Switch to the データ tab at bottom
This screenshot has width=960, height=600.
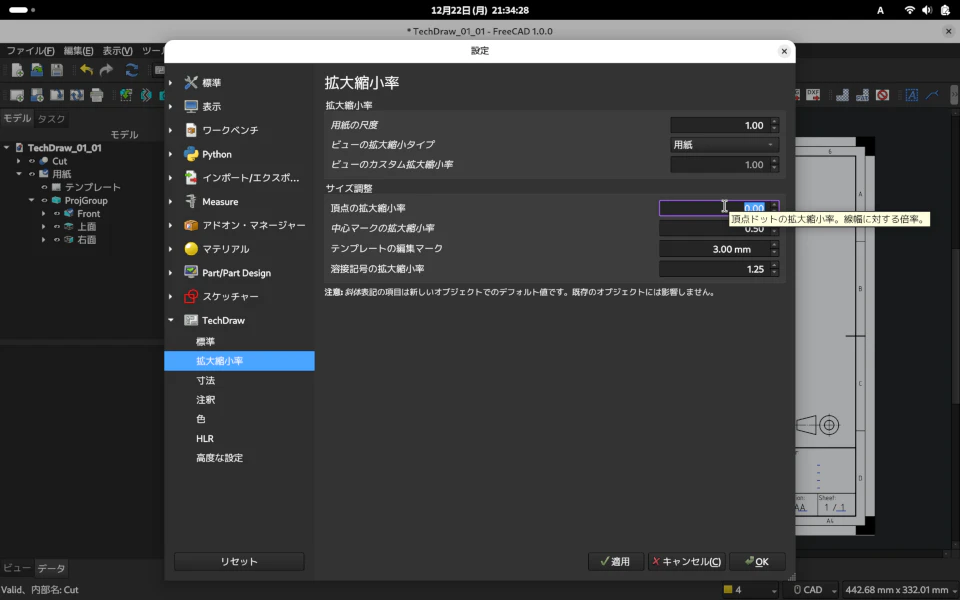pos(51,568)
